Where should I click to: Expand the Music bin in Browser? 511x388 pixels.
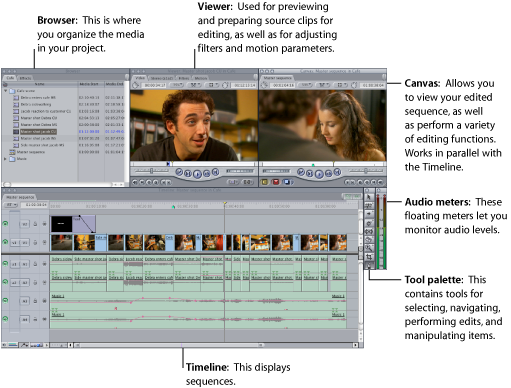point(5,159)
